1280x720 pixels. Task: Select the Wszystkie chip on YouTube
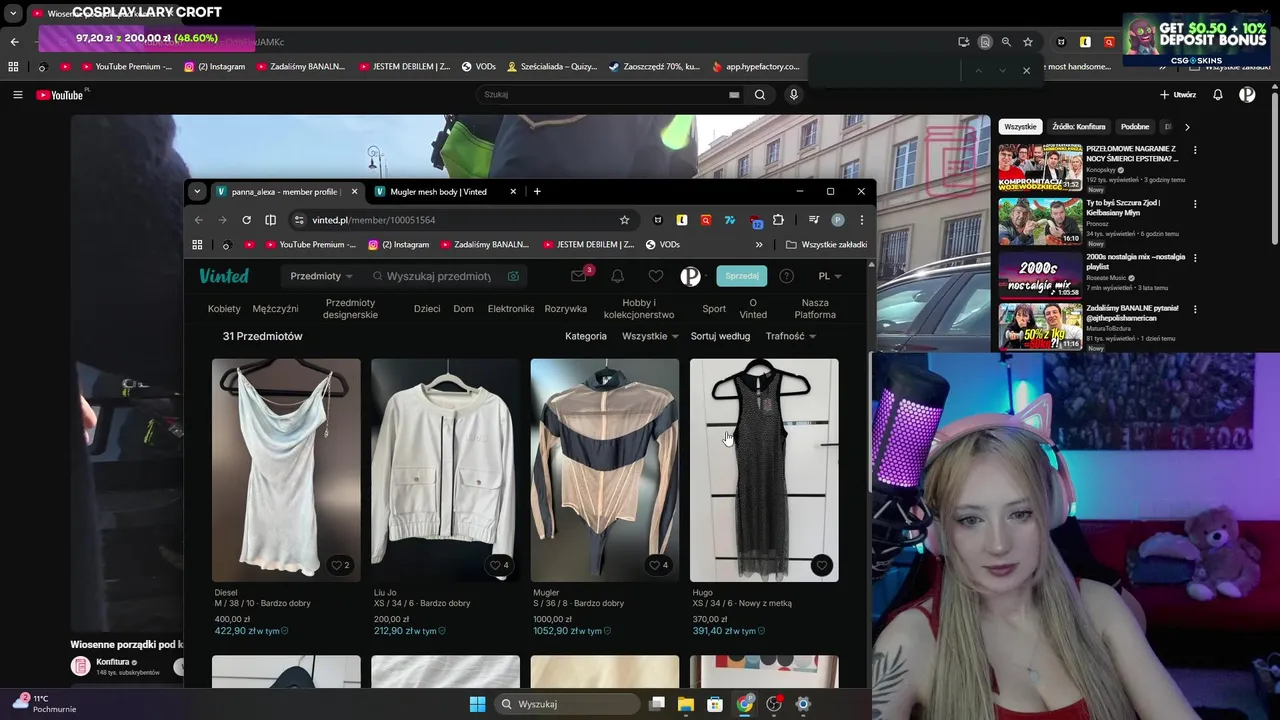(x=1020, y=127)
